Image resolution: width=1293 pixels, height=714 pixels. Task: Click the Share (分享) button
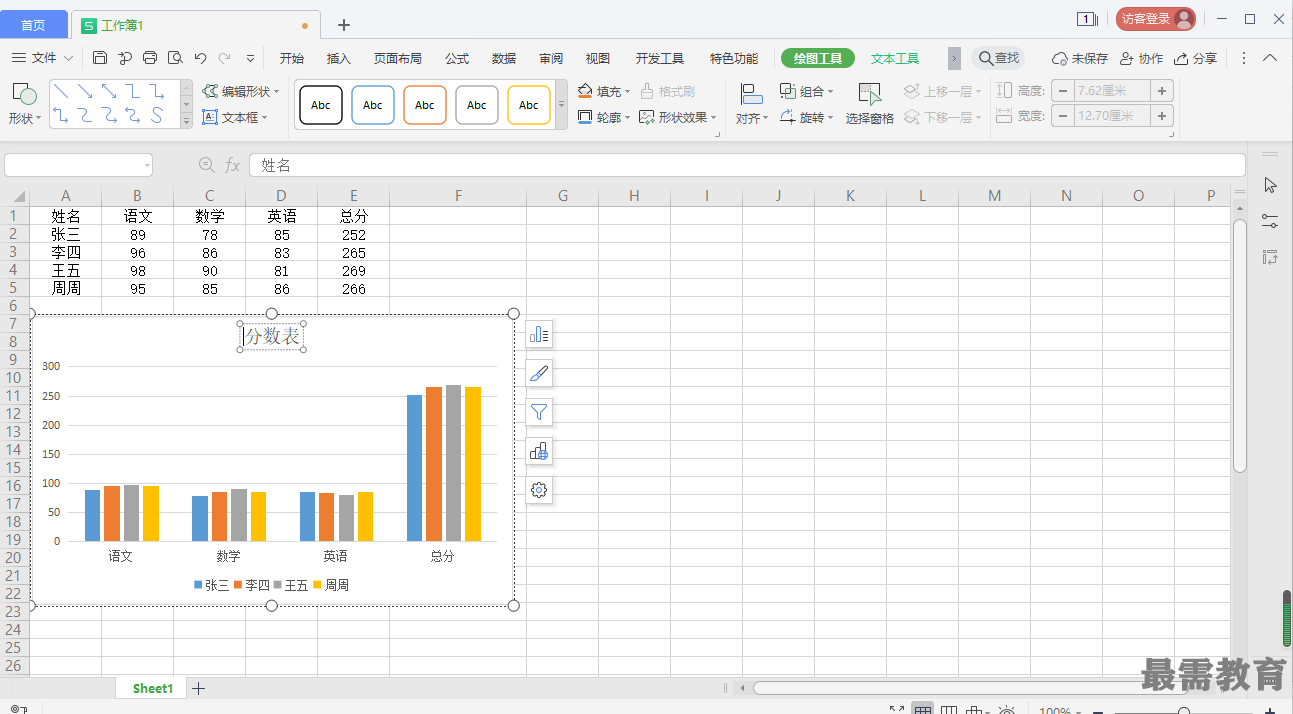1196,58
